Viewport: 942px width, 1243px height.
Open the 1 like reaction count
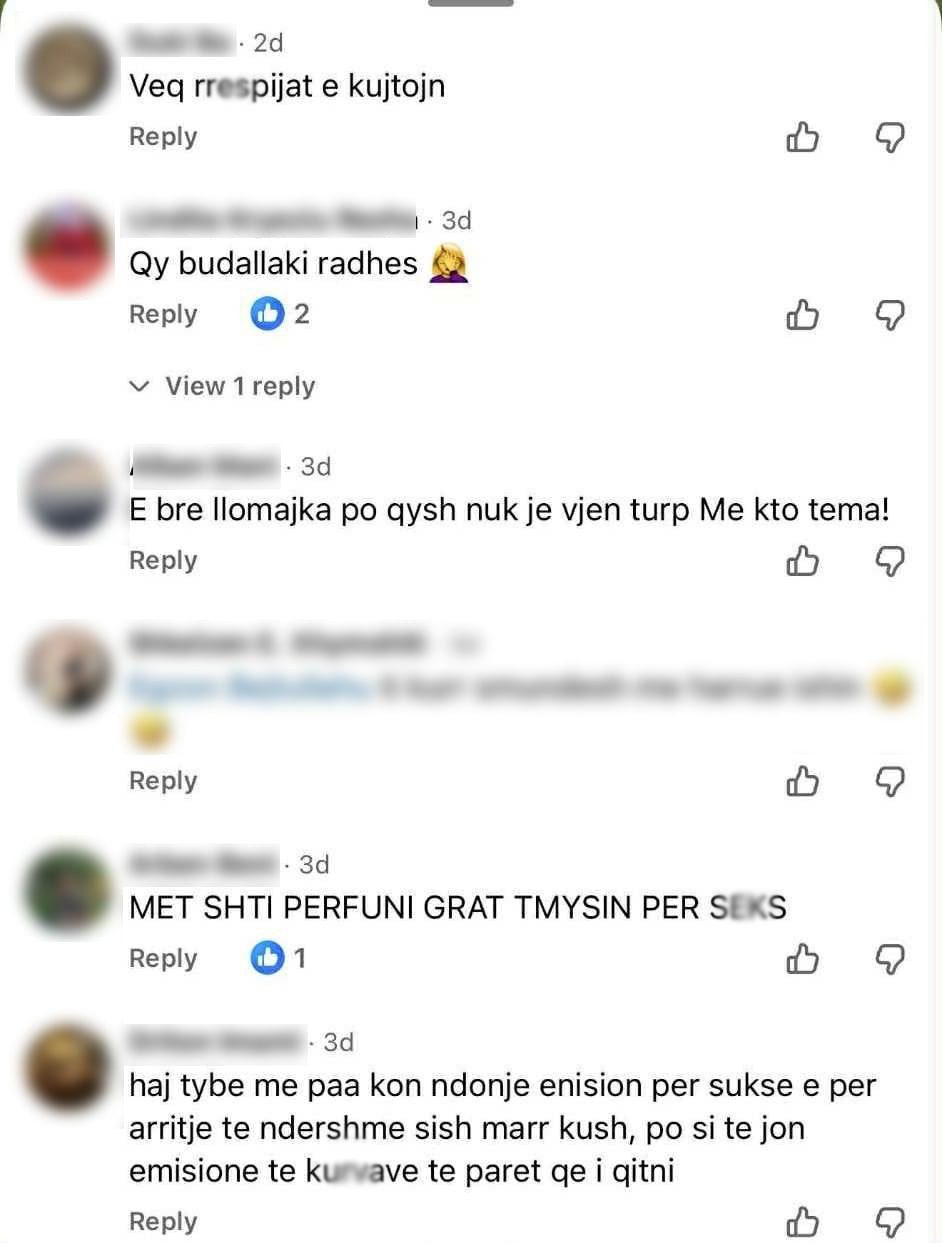click(278, 958)
